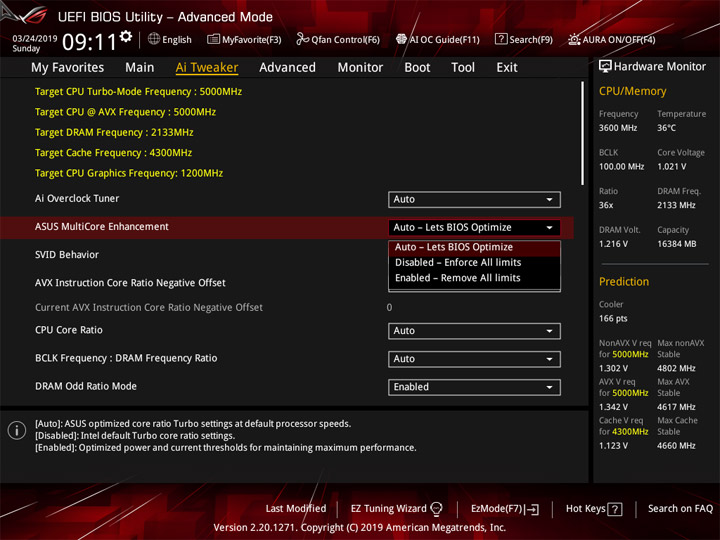Switch to My Favorites tab

[68, 68]
